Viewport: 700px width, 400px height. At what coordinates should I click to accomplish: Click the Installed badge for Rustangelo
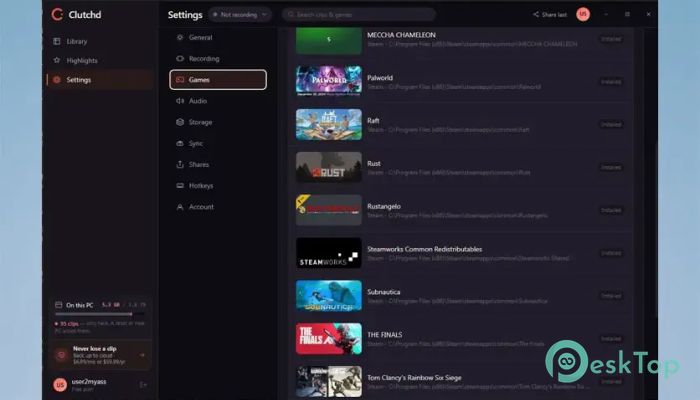point(611,210)
